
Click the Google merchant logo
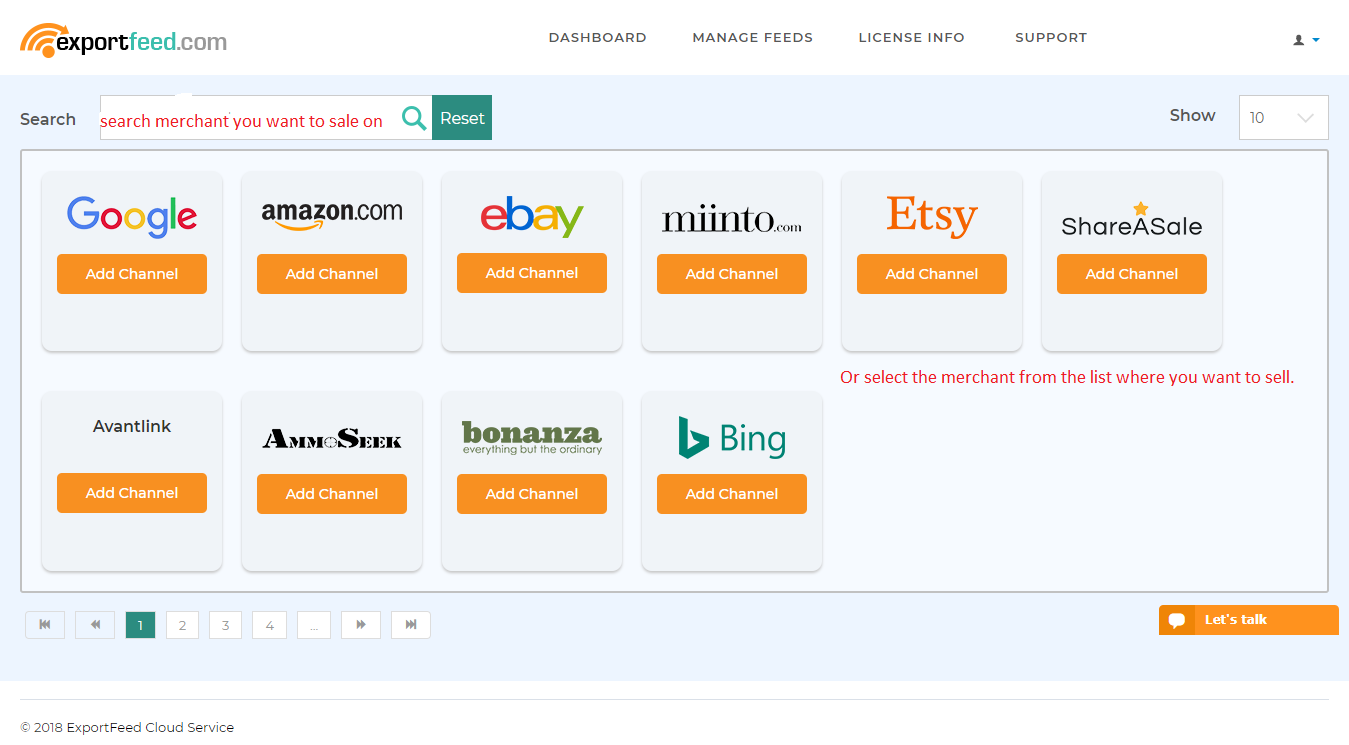[132, 216]
